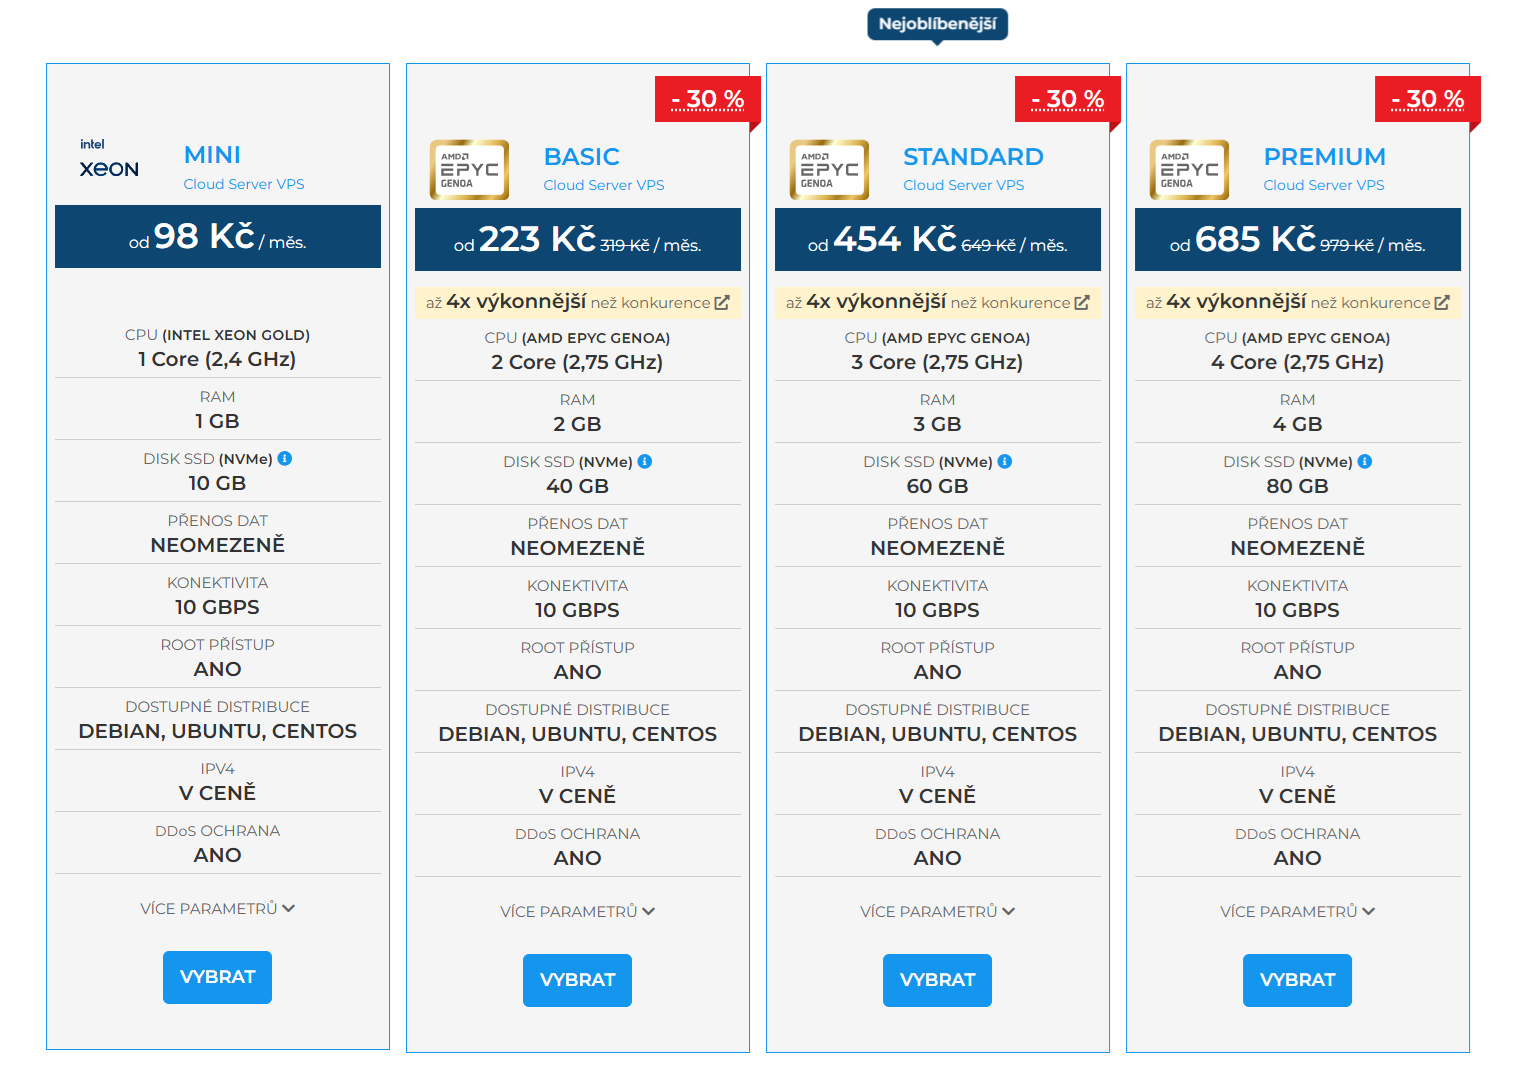Show NVMe disk info on PREMIUM plan
The image size is (1526, 1072).
(x=1365, y=461)
